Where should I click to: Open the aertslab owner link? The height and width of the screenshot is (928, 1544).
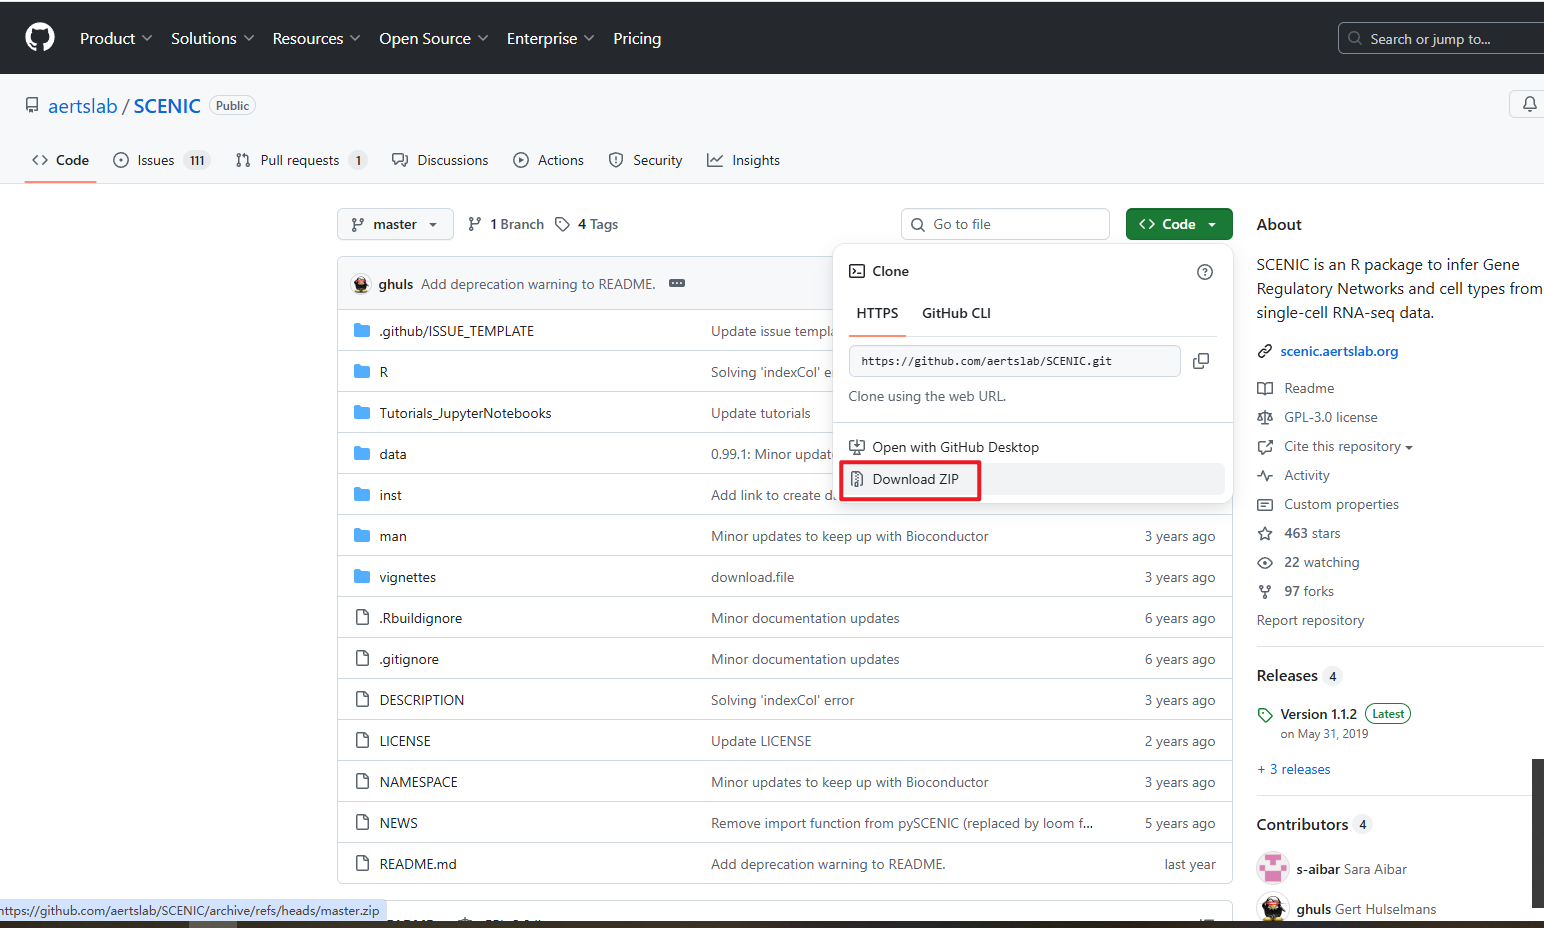[x=82, y=106]
